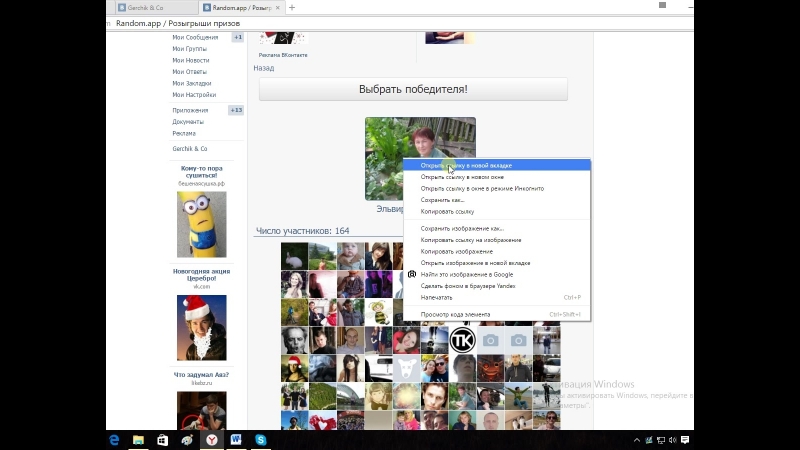Switch to the Gerchik & Co tab

[x=150, y=7]
